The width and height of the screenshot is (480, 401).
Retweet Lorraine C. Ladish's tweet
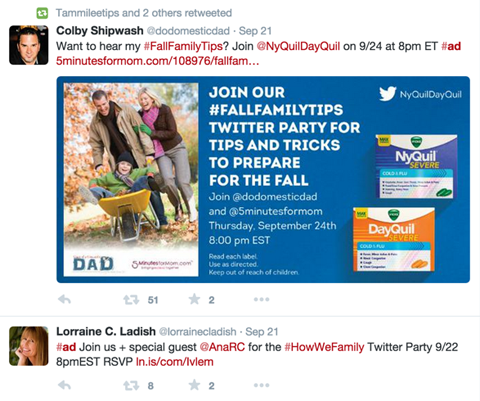click(131, 386)
